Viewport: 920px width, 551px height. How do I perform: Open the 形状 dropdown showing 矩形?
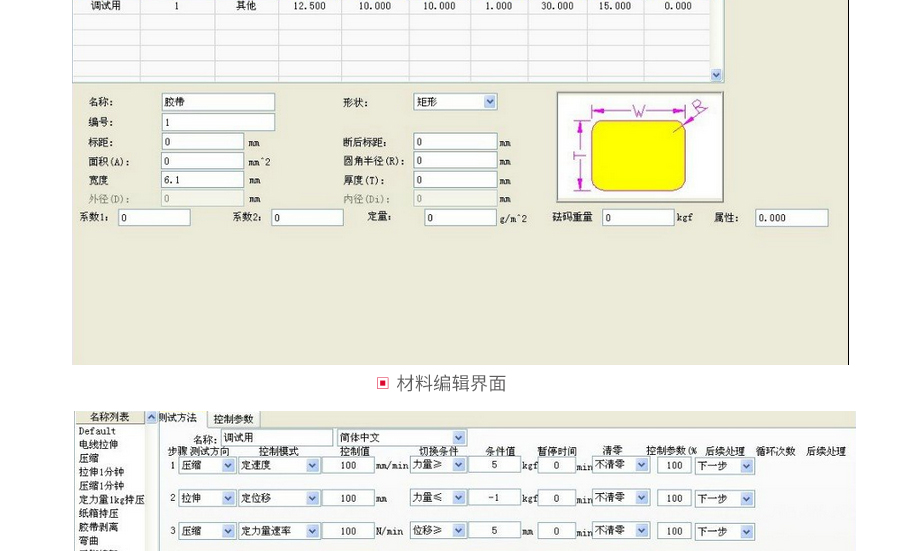point(490,102)
